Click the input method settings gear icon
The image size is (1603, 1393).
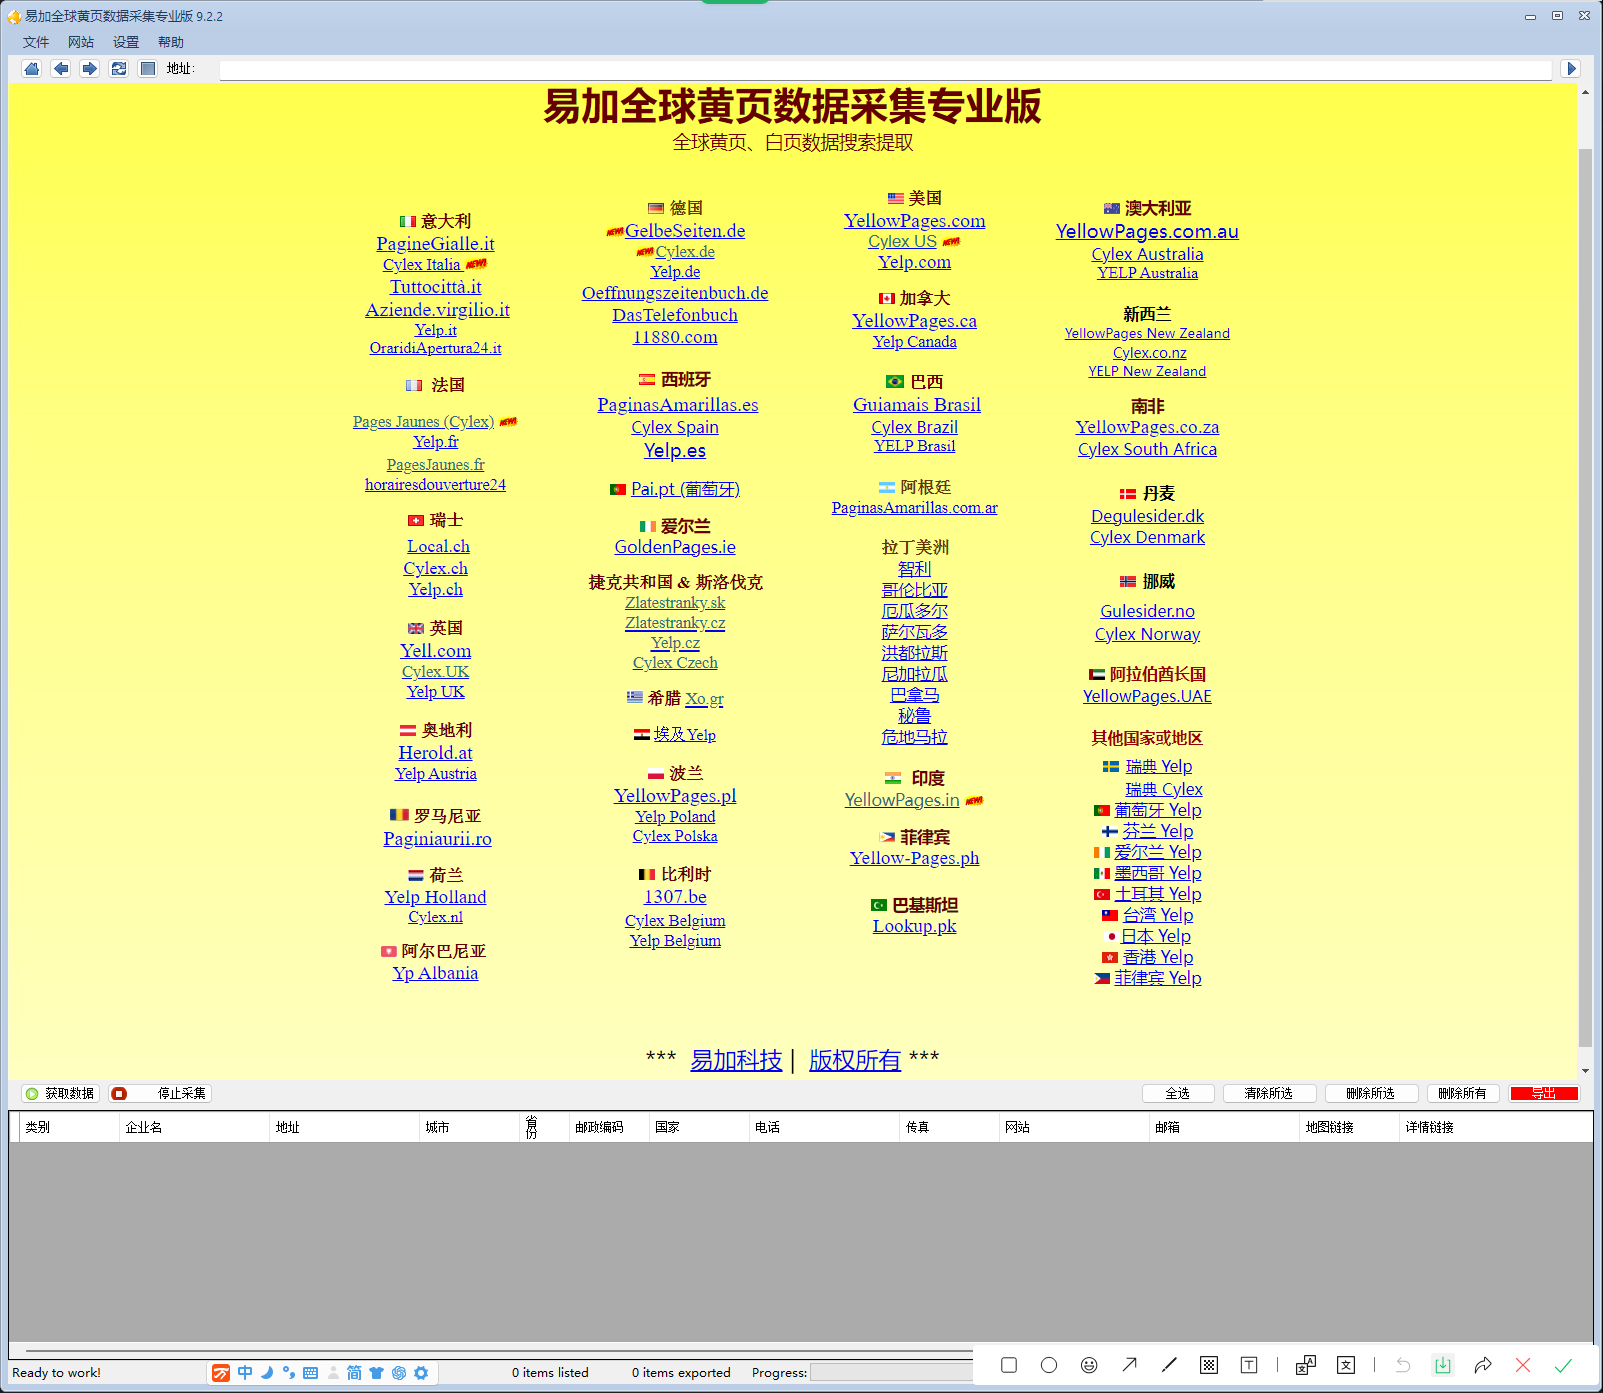(x=421, y=1373)
